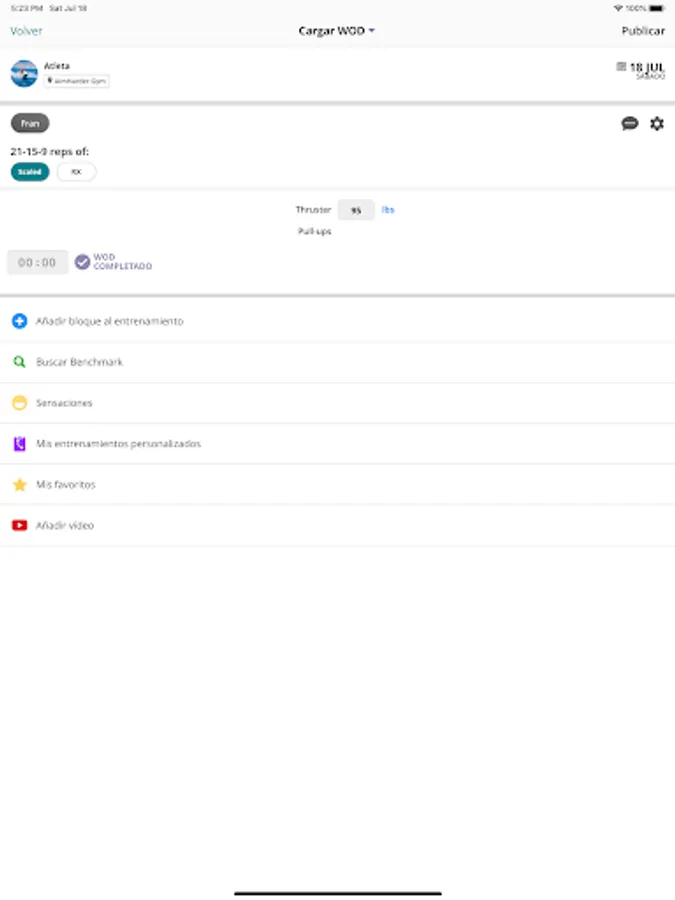Tap the yellow Sensaciones face icon
The width and height of the screenshot is (675, 900).
pos(20,403)
